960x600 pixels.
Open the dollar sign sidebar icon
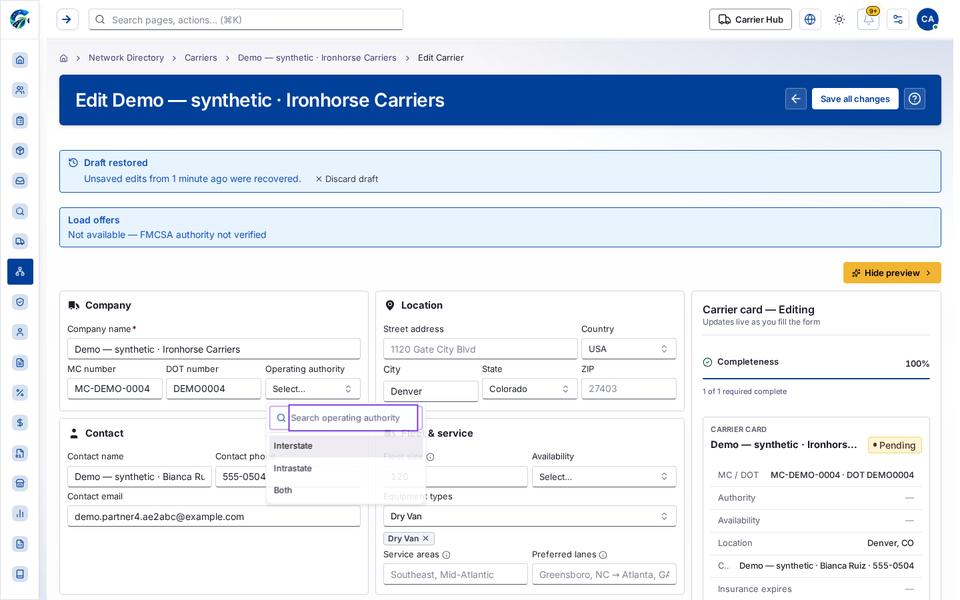[x=20, y=422]
